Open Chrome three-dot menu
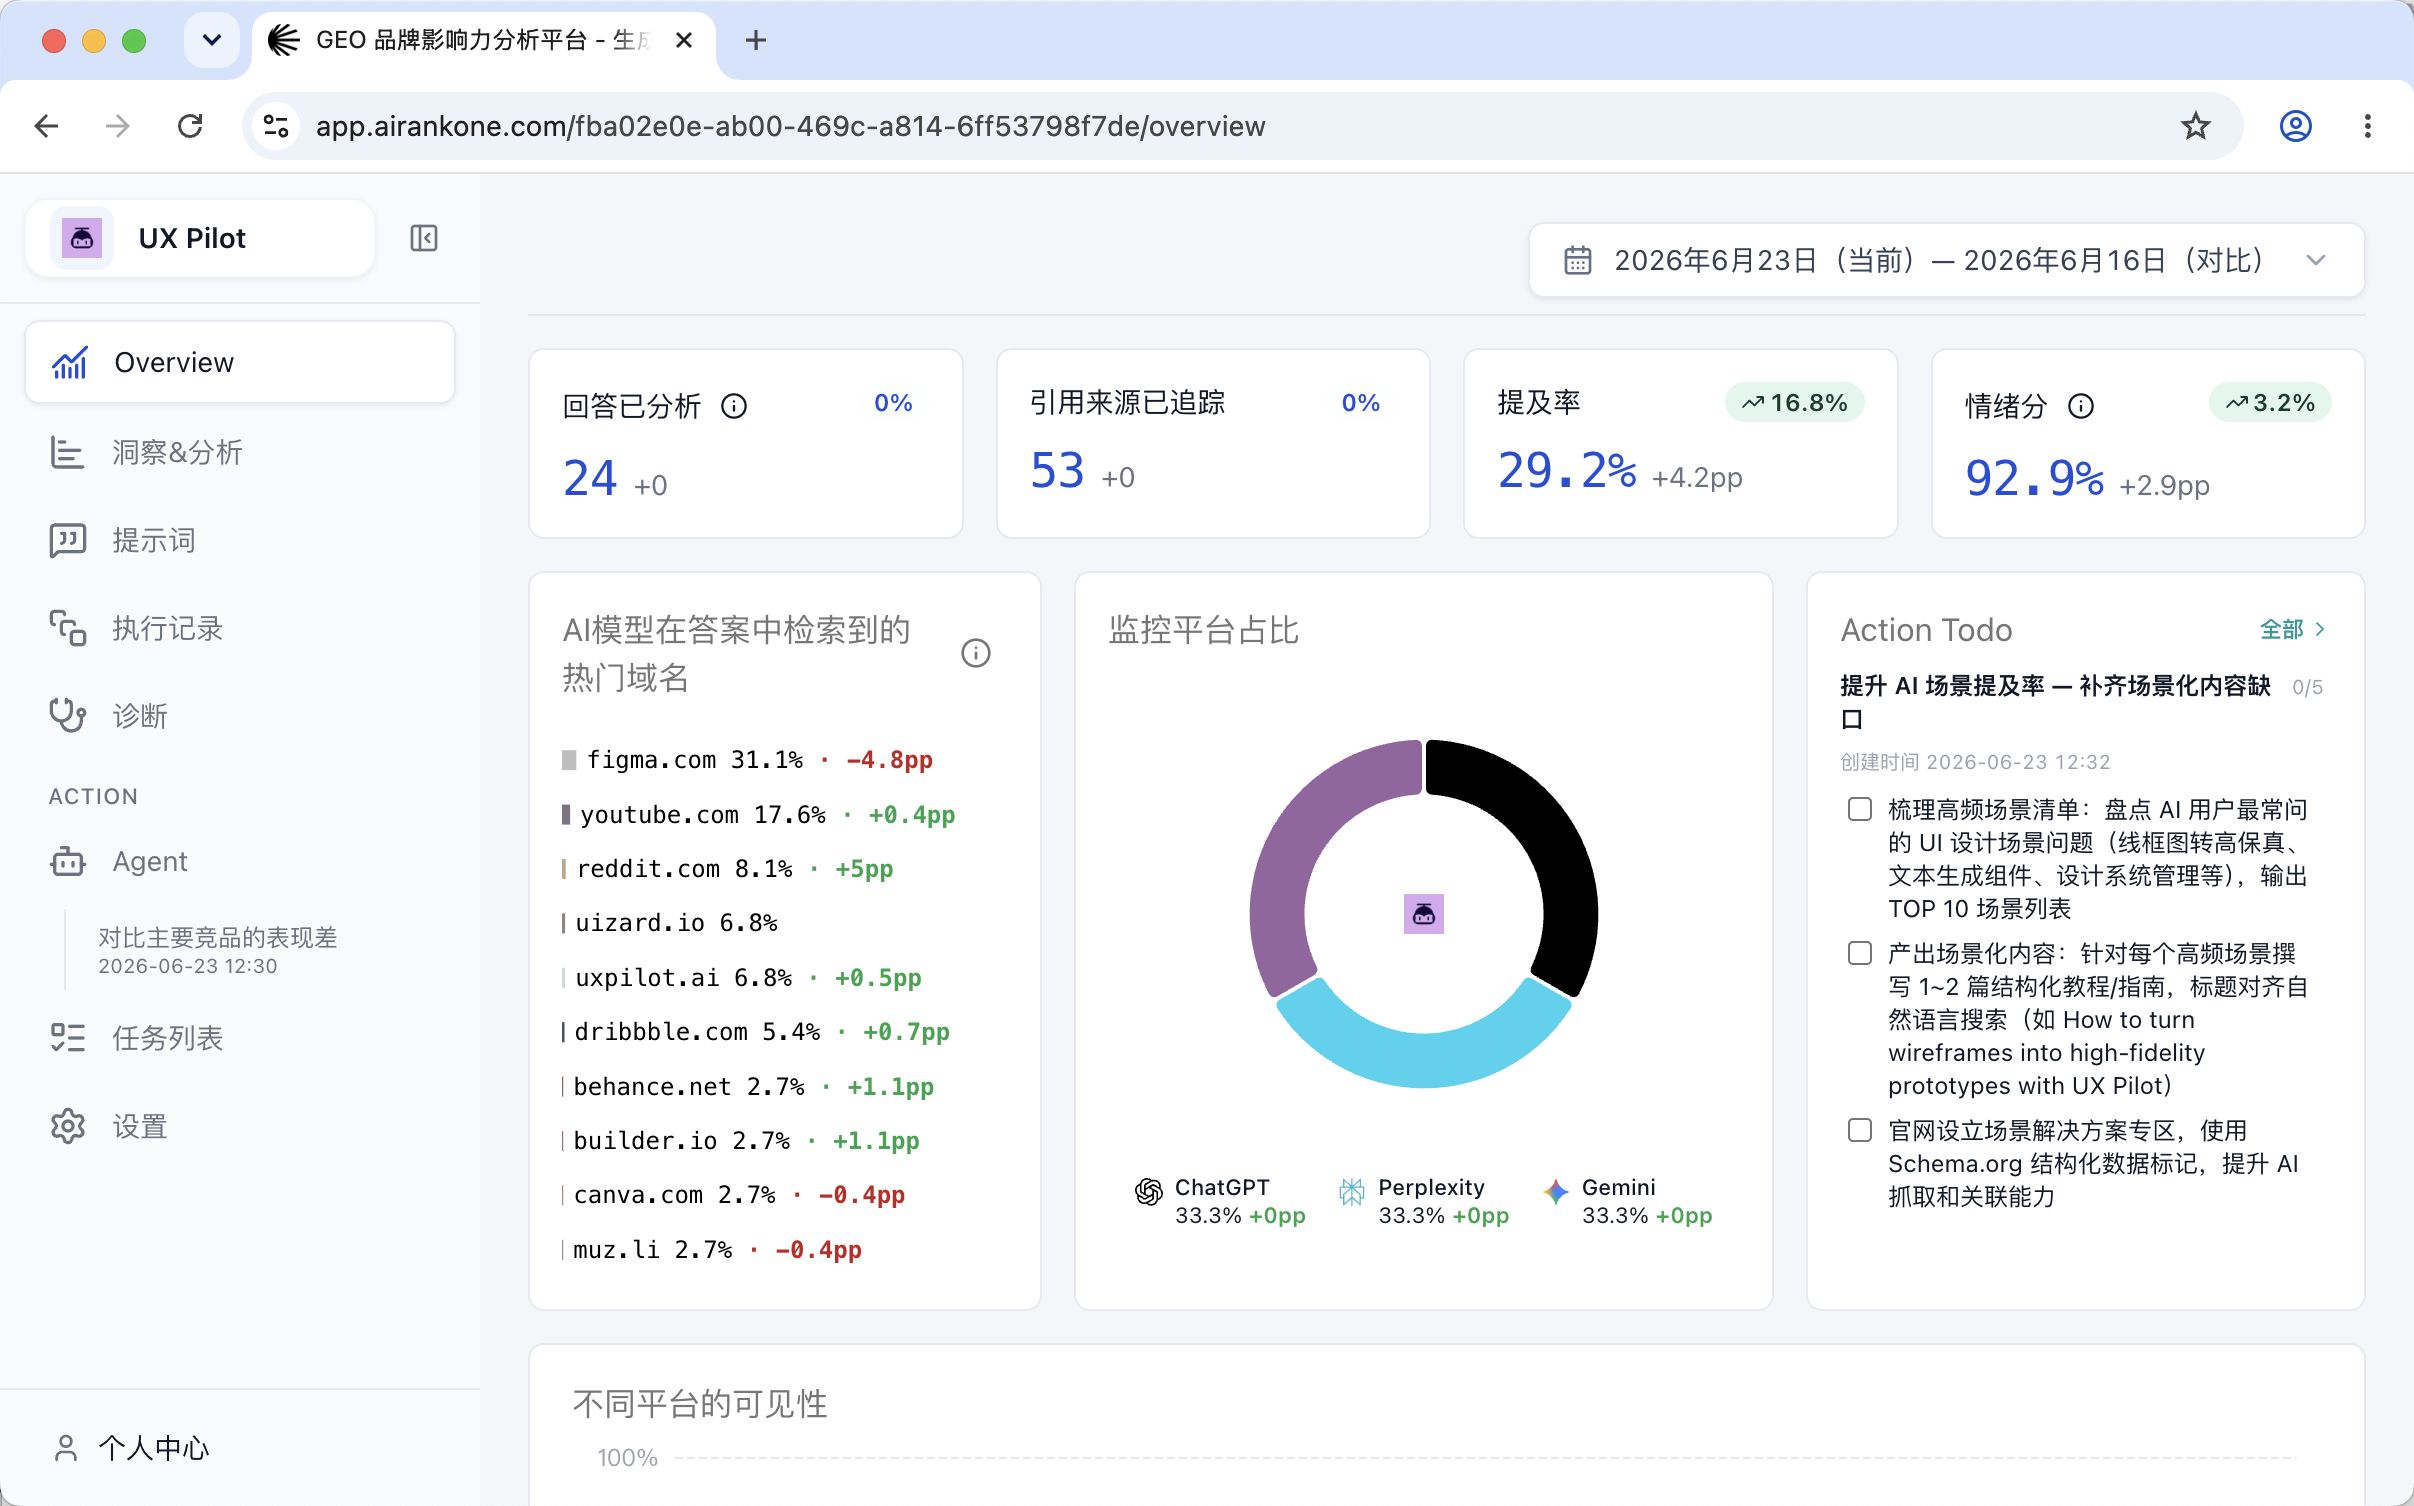Image resolution: width=2414 pixels, height=1506 pixels. click(2367, 126)
